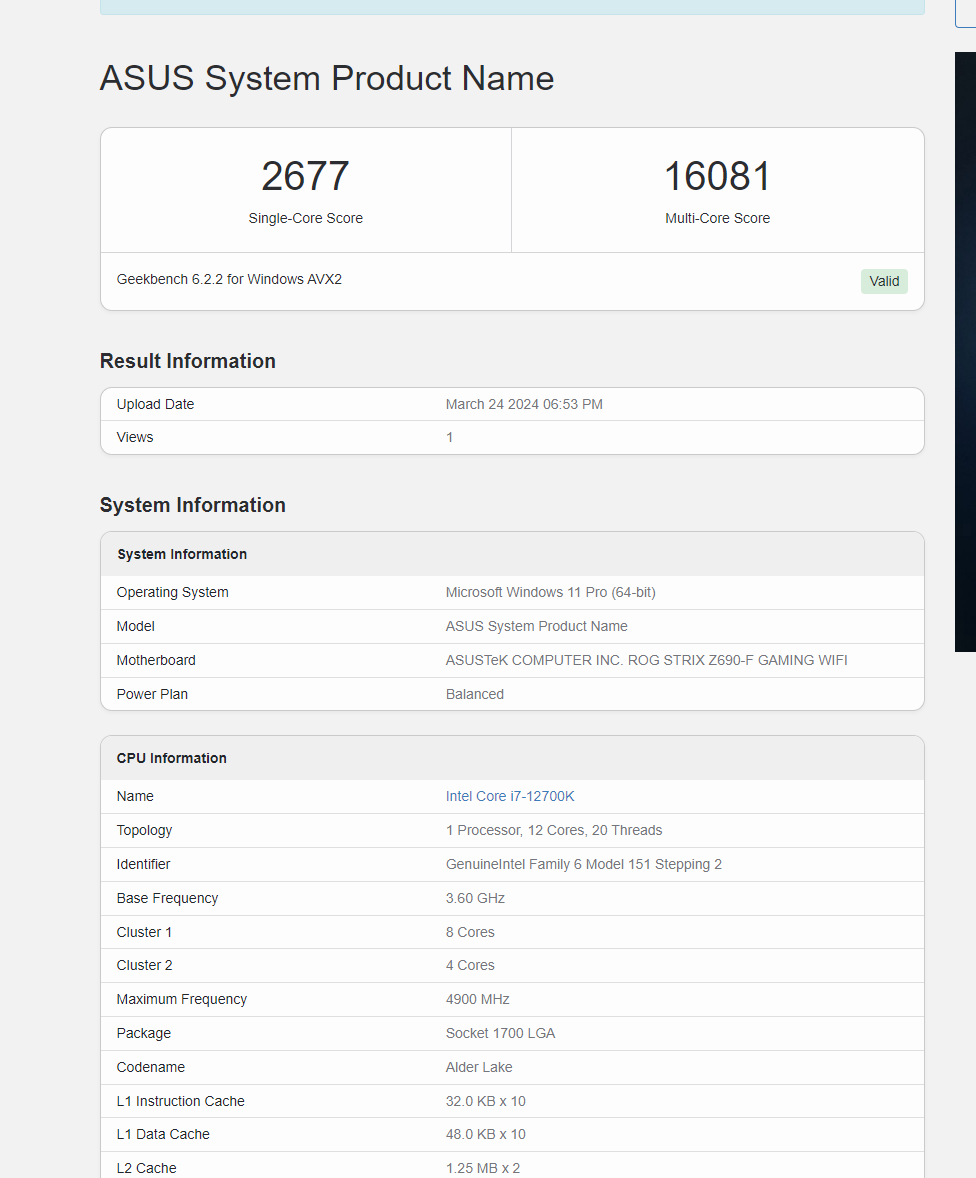Select L1 Instruction Cache value 32.0 KB x 10
Screen dimensions: 976x1178
(x=485, y=1101)
